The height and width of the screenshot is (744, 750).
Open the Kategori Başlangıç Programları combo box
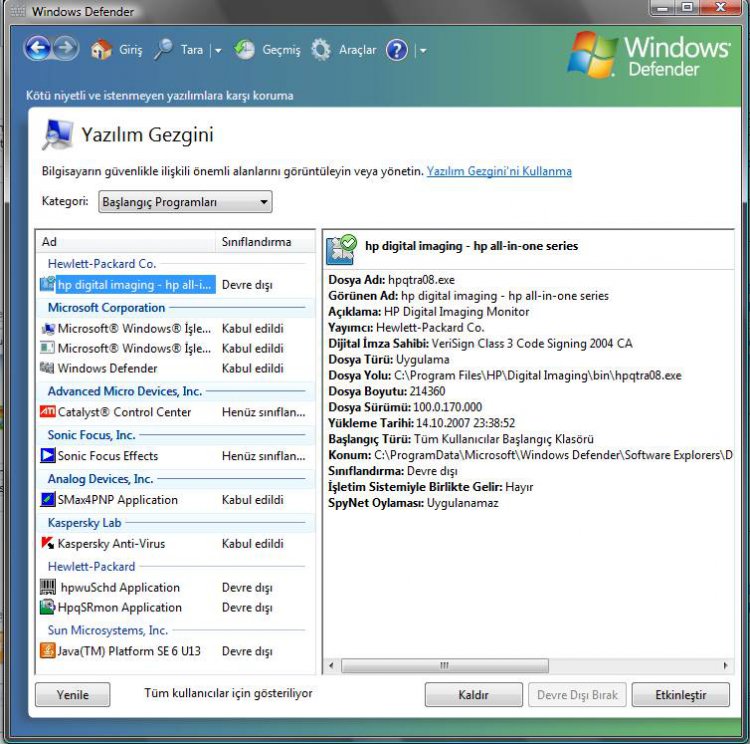tap(185, 201)
